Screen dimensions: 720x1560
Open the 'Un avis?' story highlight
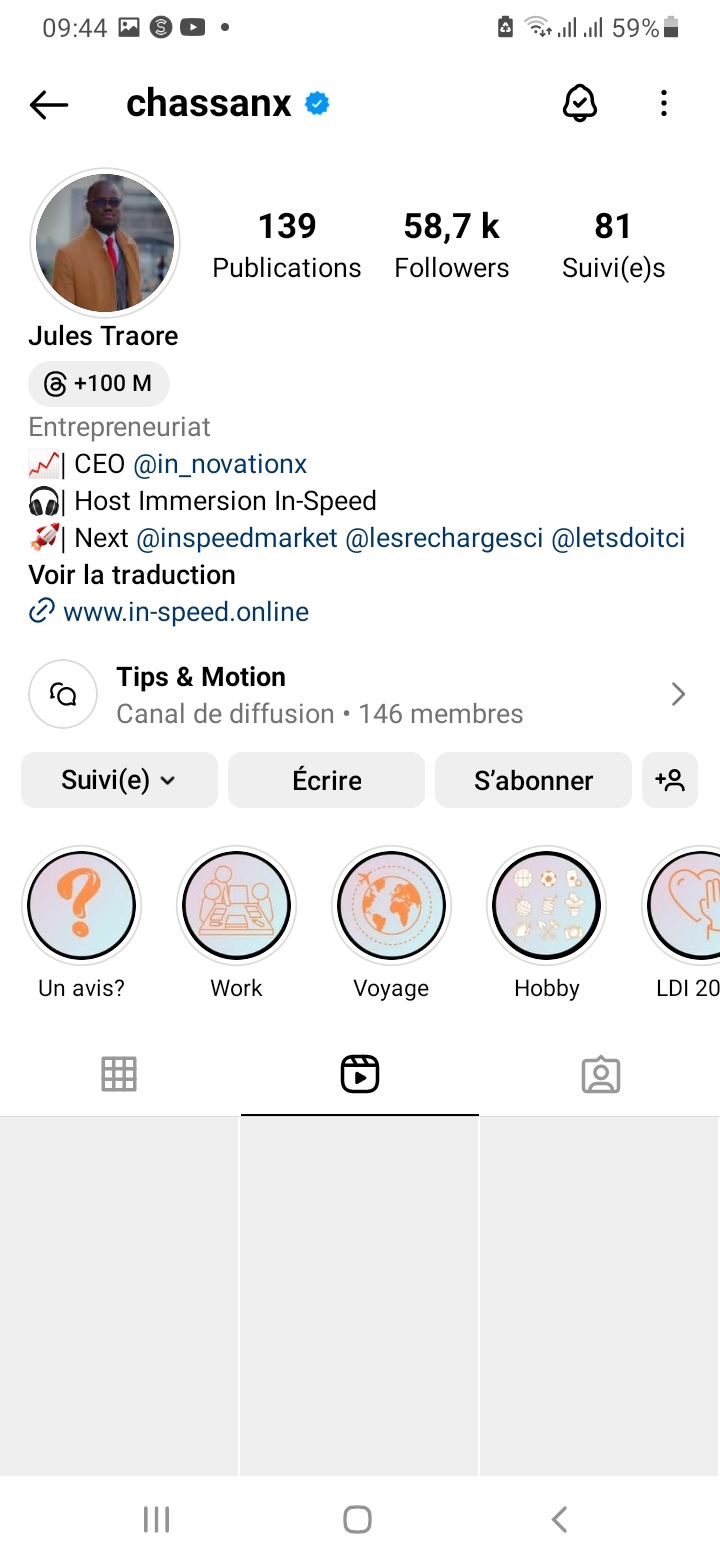[81, 906]
